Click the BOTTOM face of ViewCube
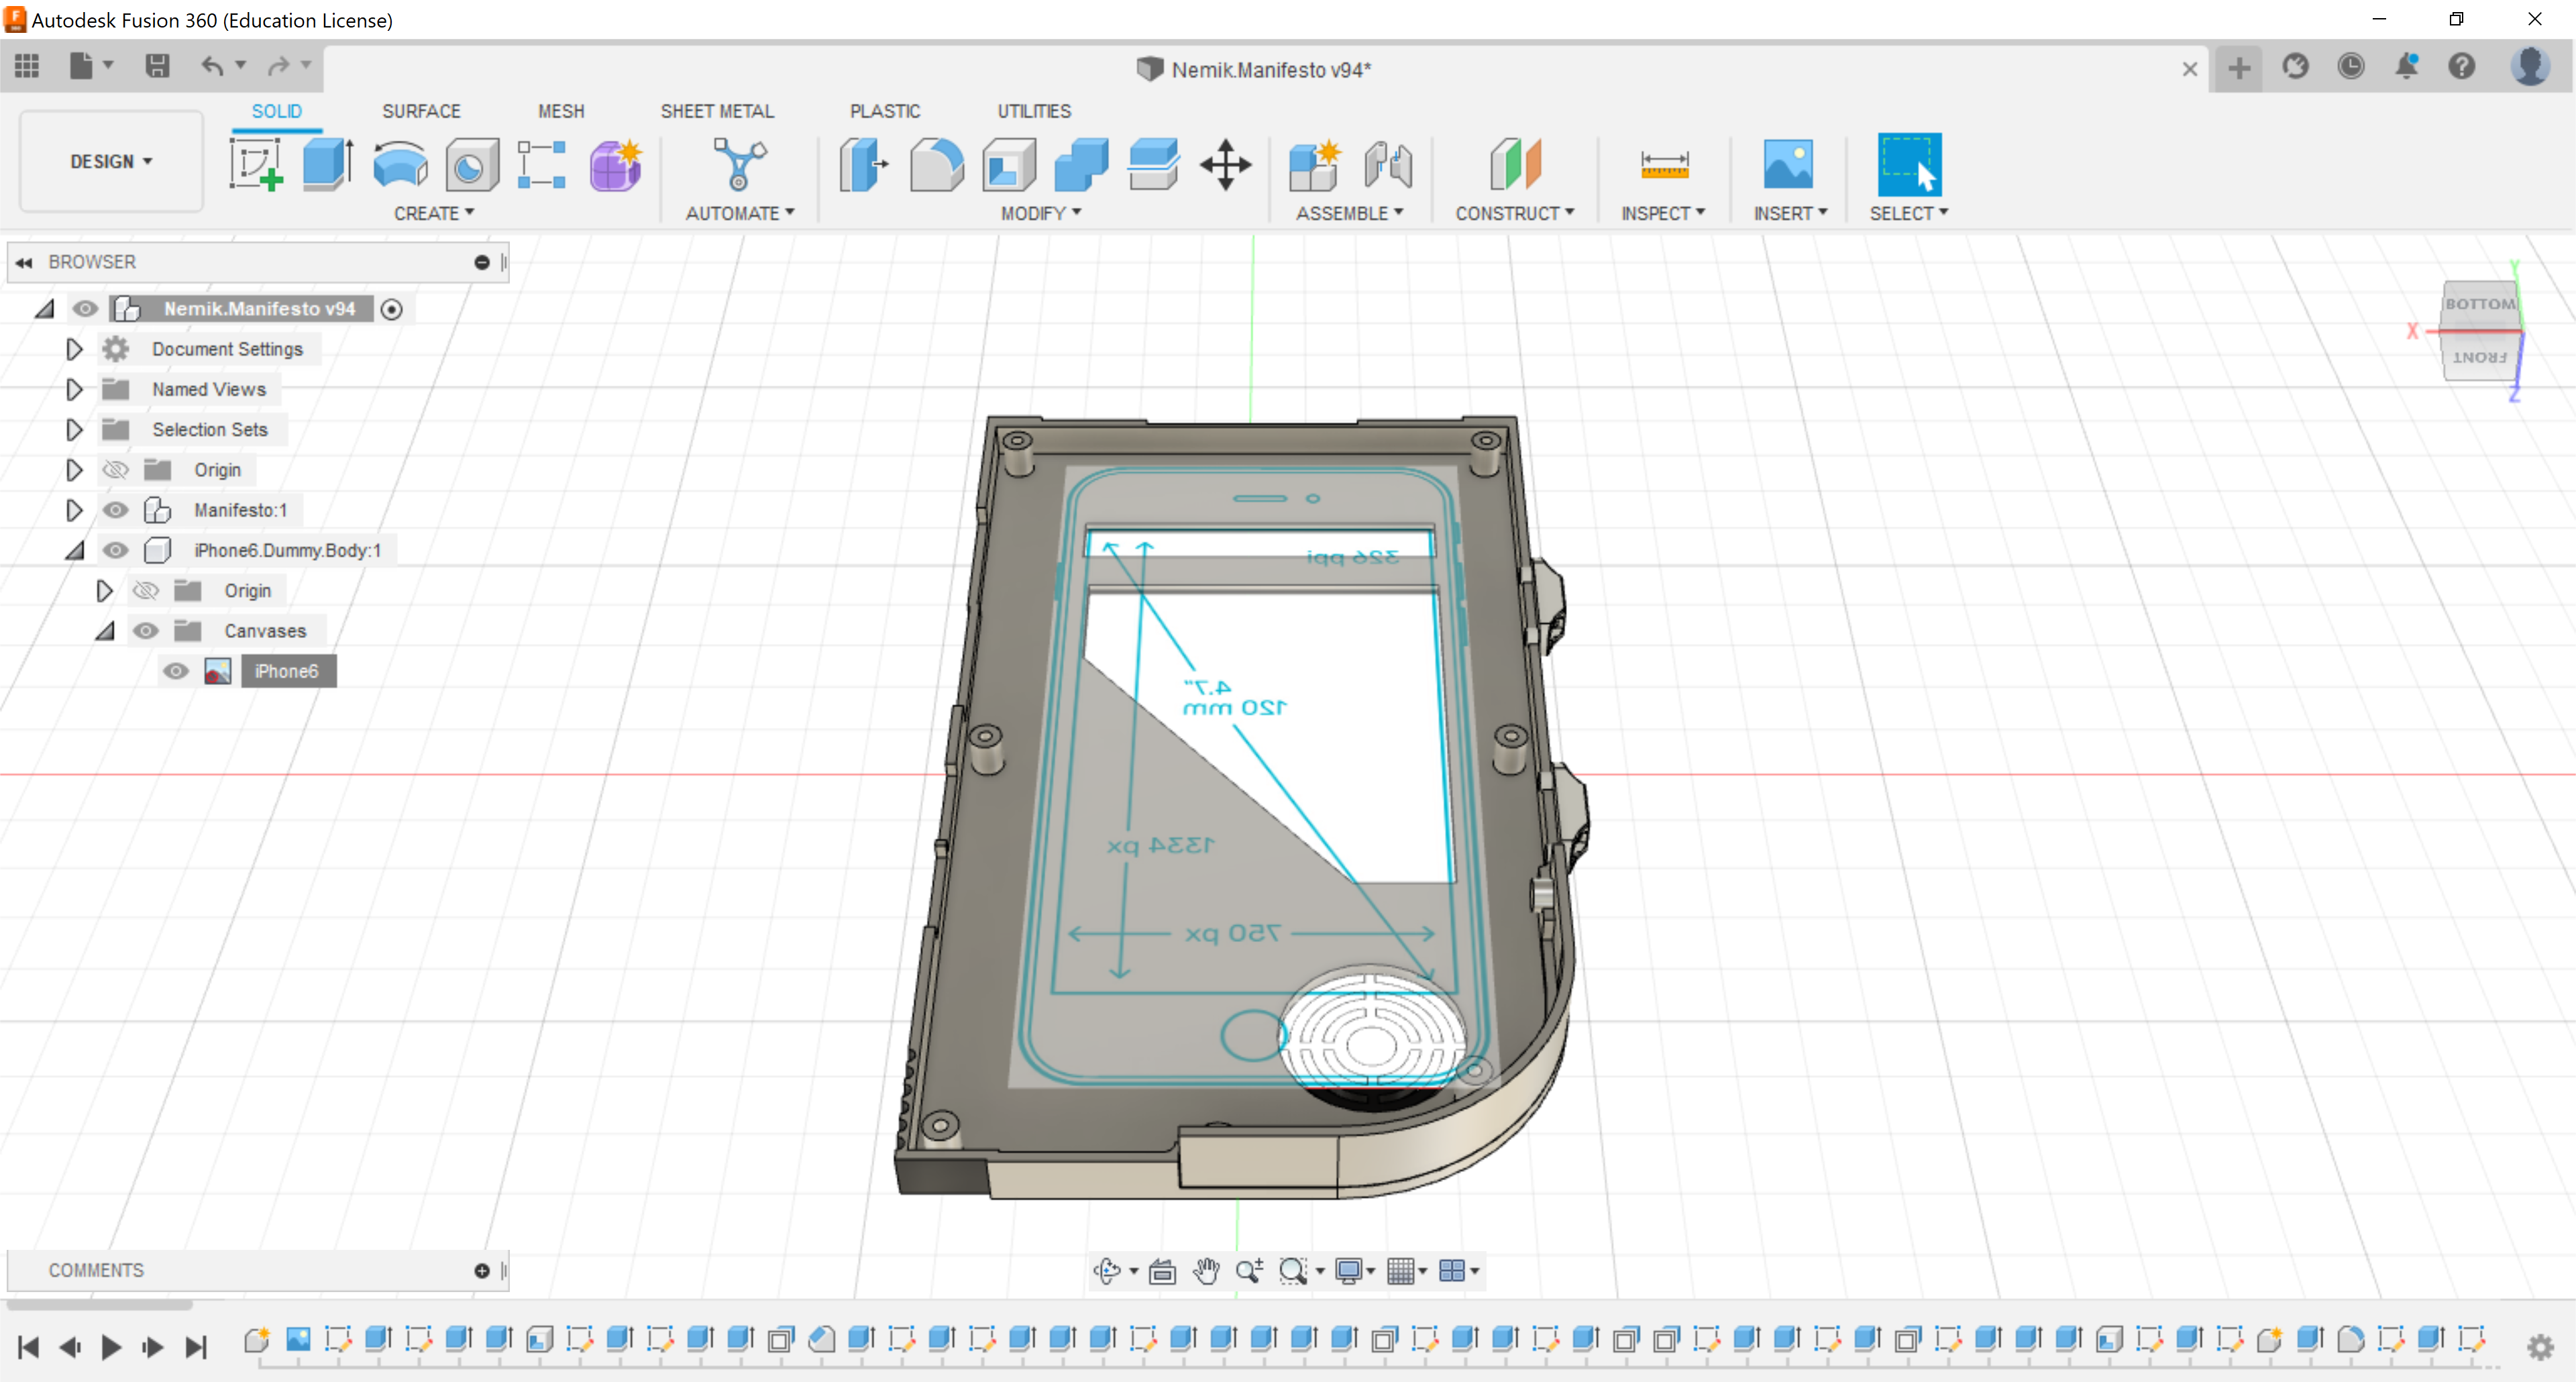 coord(2479,303)
